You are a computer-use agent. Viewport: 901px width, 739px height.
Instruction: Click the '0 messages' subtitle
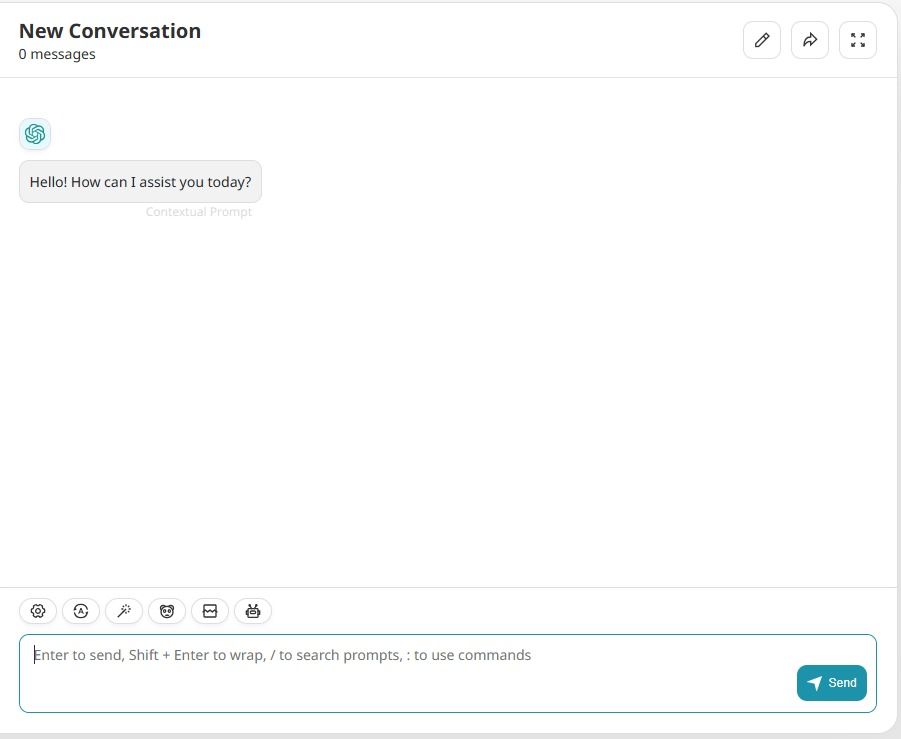point(57,54)
